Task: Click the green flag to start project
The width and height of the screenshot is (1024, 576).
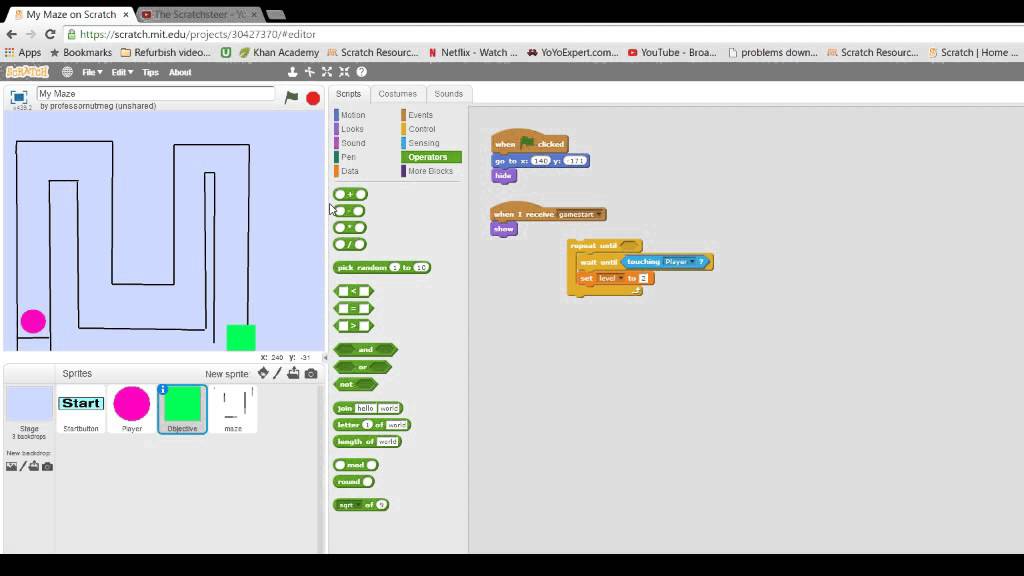Action: [x=291, y=97]
